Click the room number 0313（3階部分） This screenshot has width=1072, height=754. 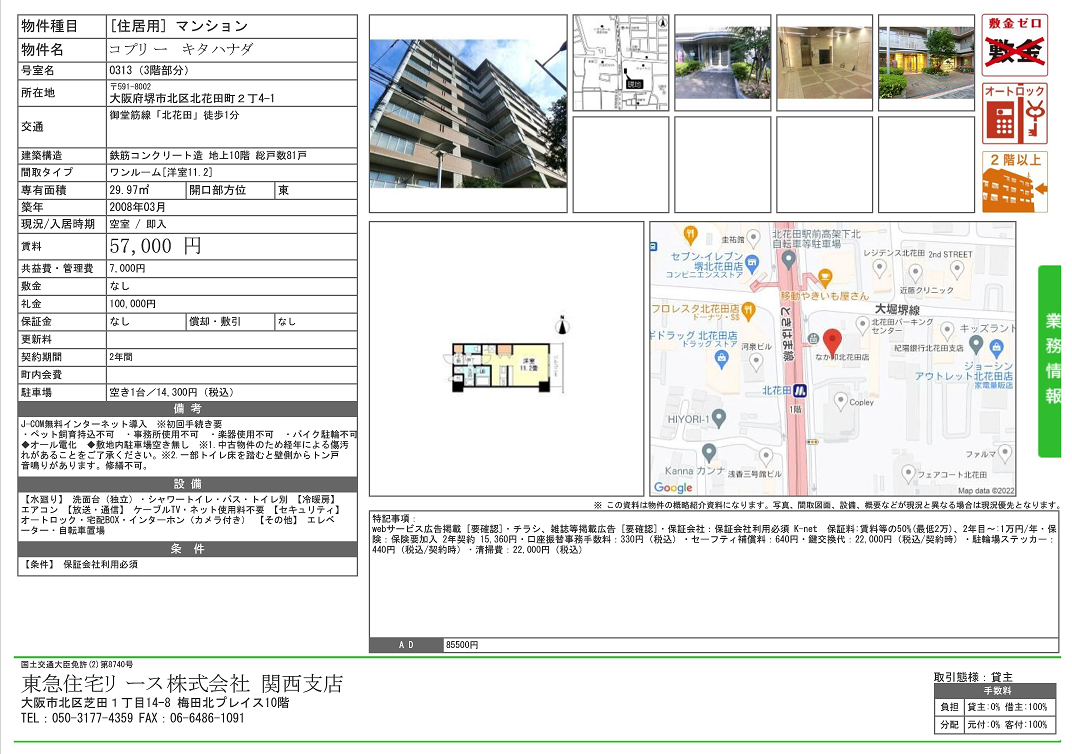[x=149, y=70]
